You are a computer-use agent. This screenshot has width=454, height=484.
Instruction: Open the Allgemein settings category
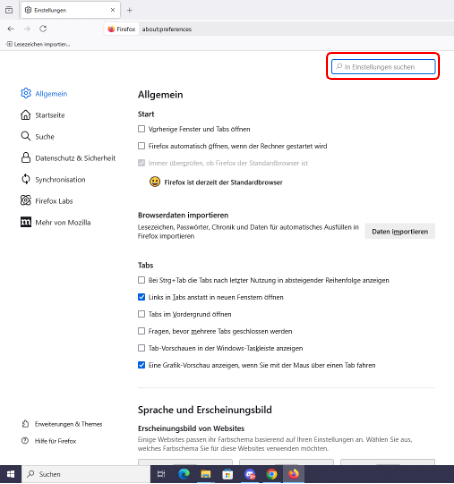pos(44,94)
